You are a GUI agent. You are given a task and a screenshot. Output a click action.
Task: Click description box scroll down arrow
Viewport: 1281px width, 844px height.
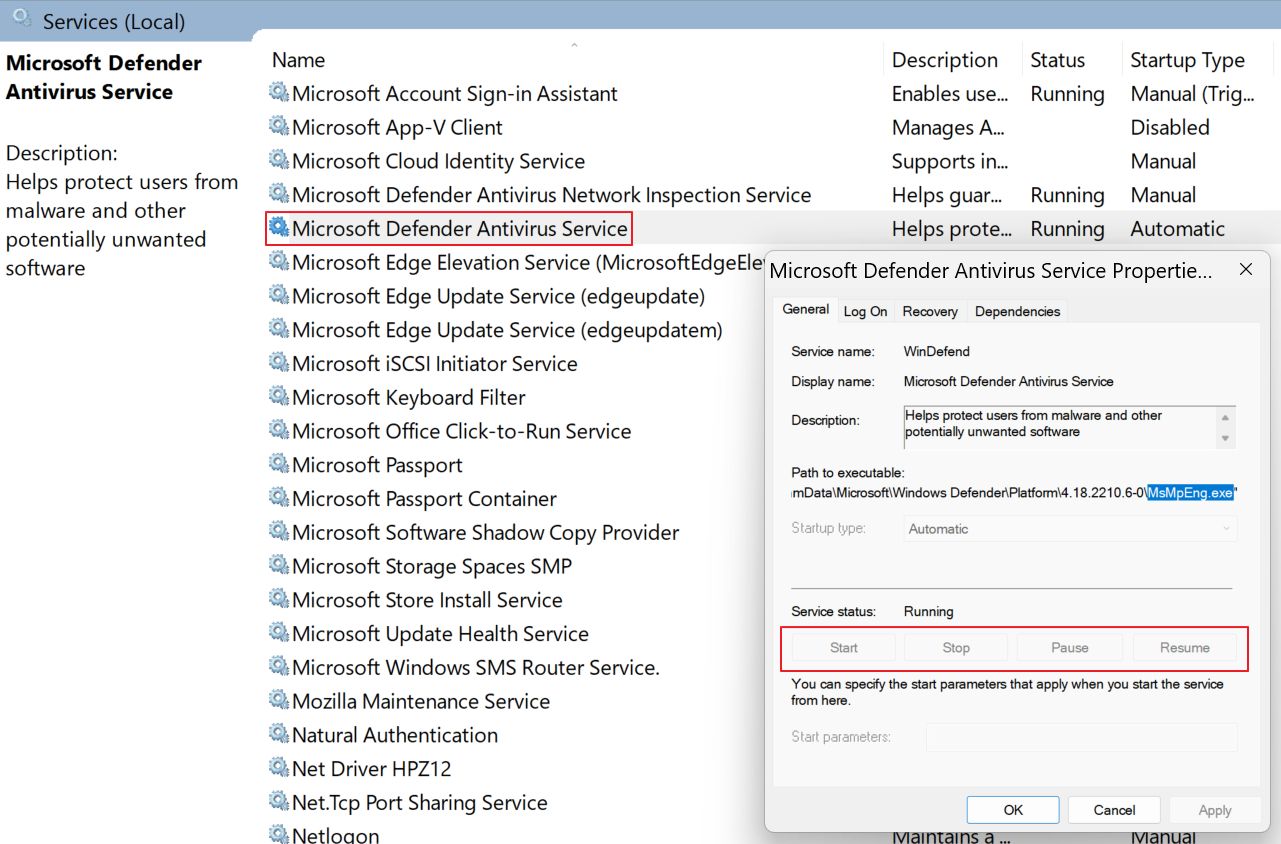[x=1225, y=439]
